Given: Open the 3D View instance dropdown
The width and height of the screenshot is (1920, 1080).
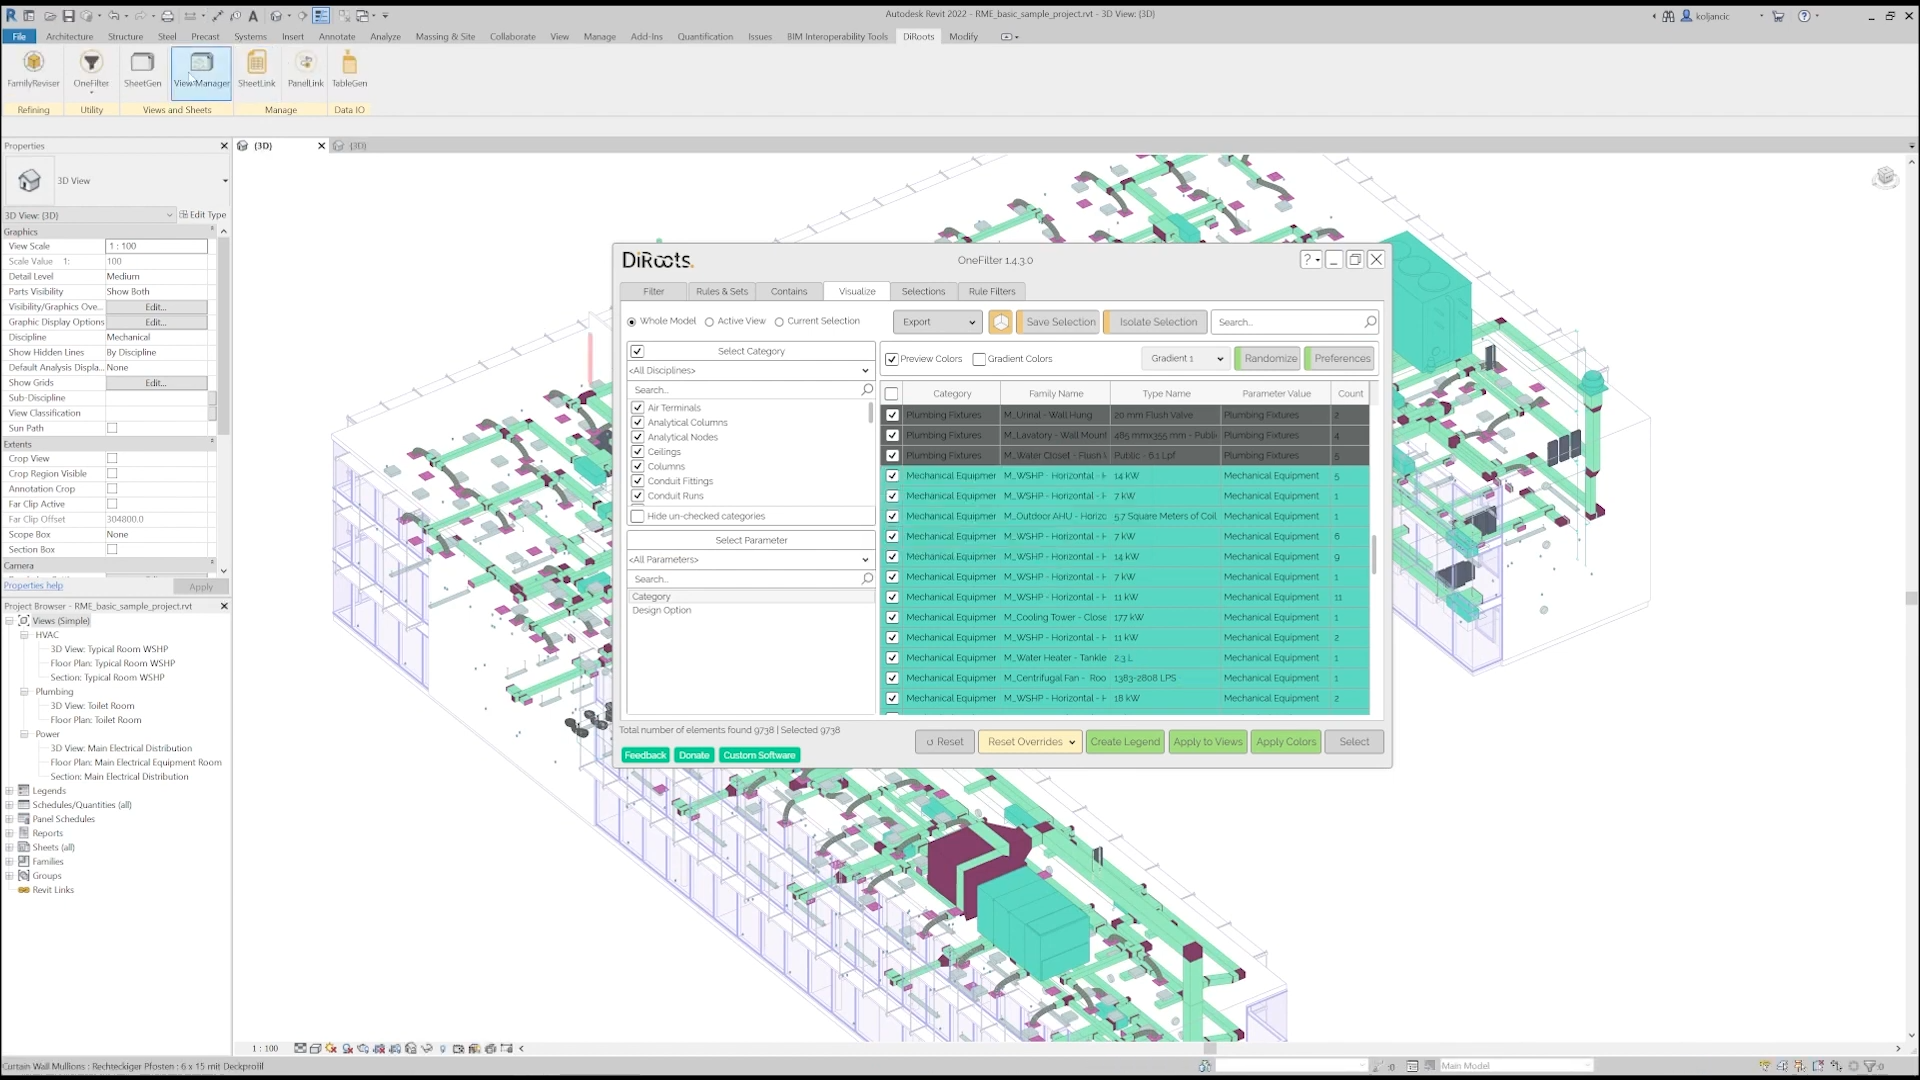Looking at the screenshot, I should [88, 215].
